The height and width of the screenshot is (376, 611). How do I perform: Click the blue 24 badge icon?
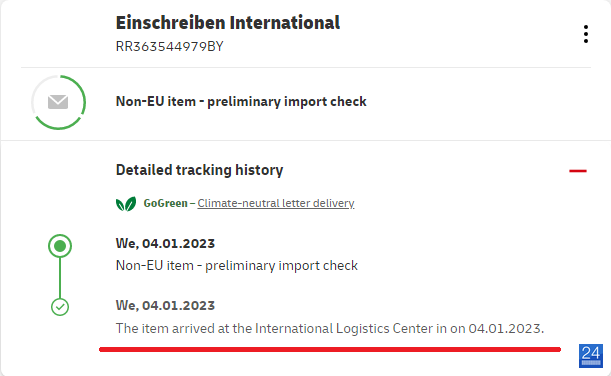click(x=591, y=356)
